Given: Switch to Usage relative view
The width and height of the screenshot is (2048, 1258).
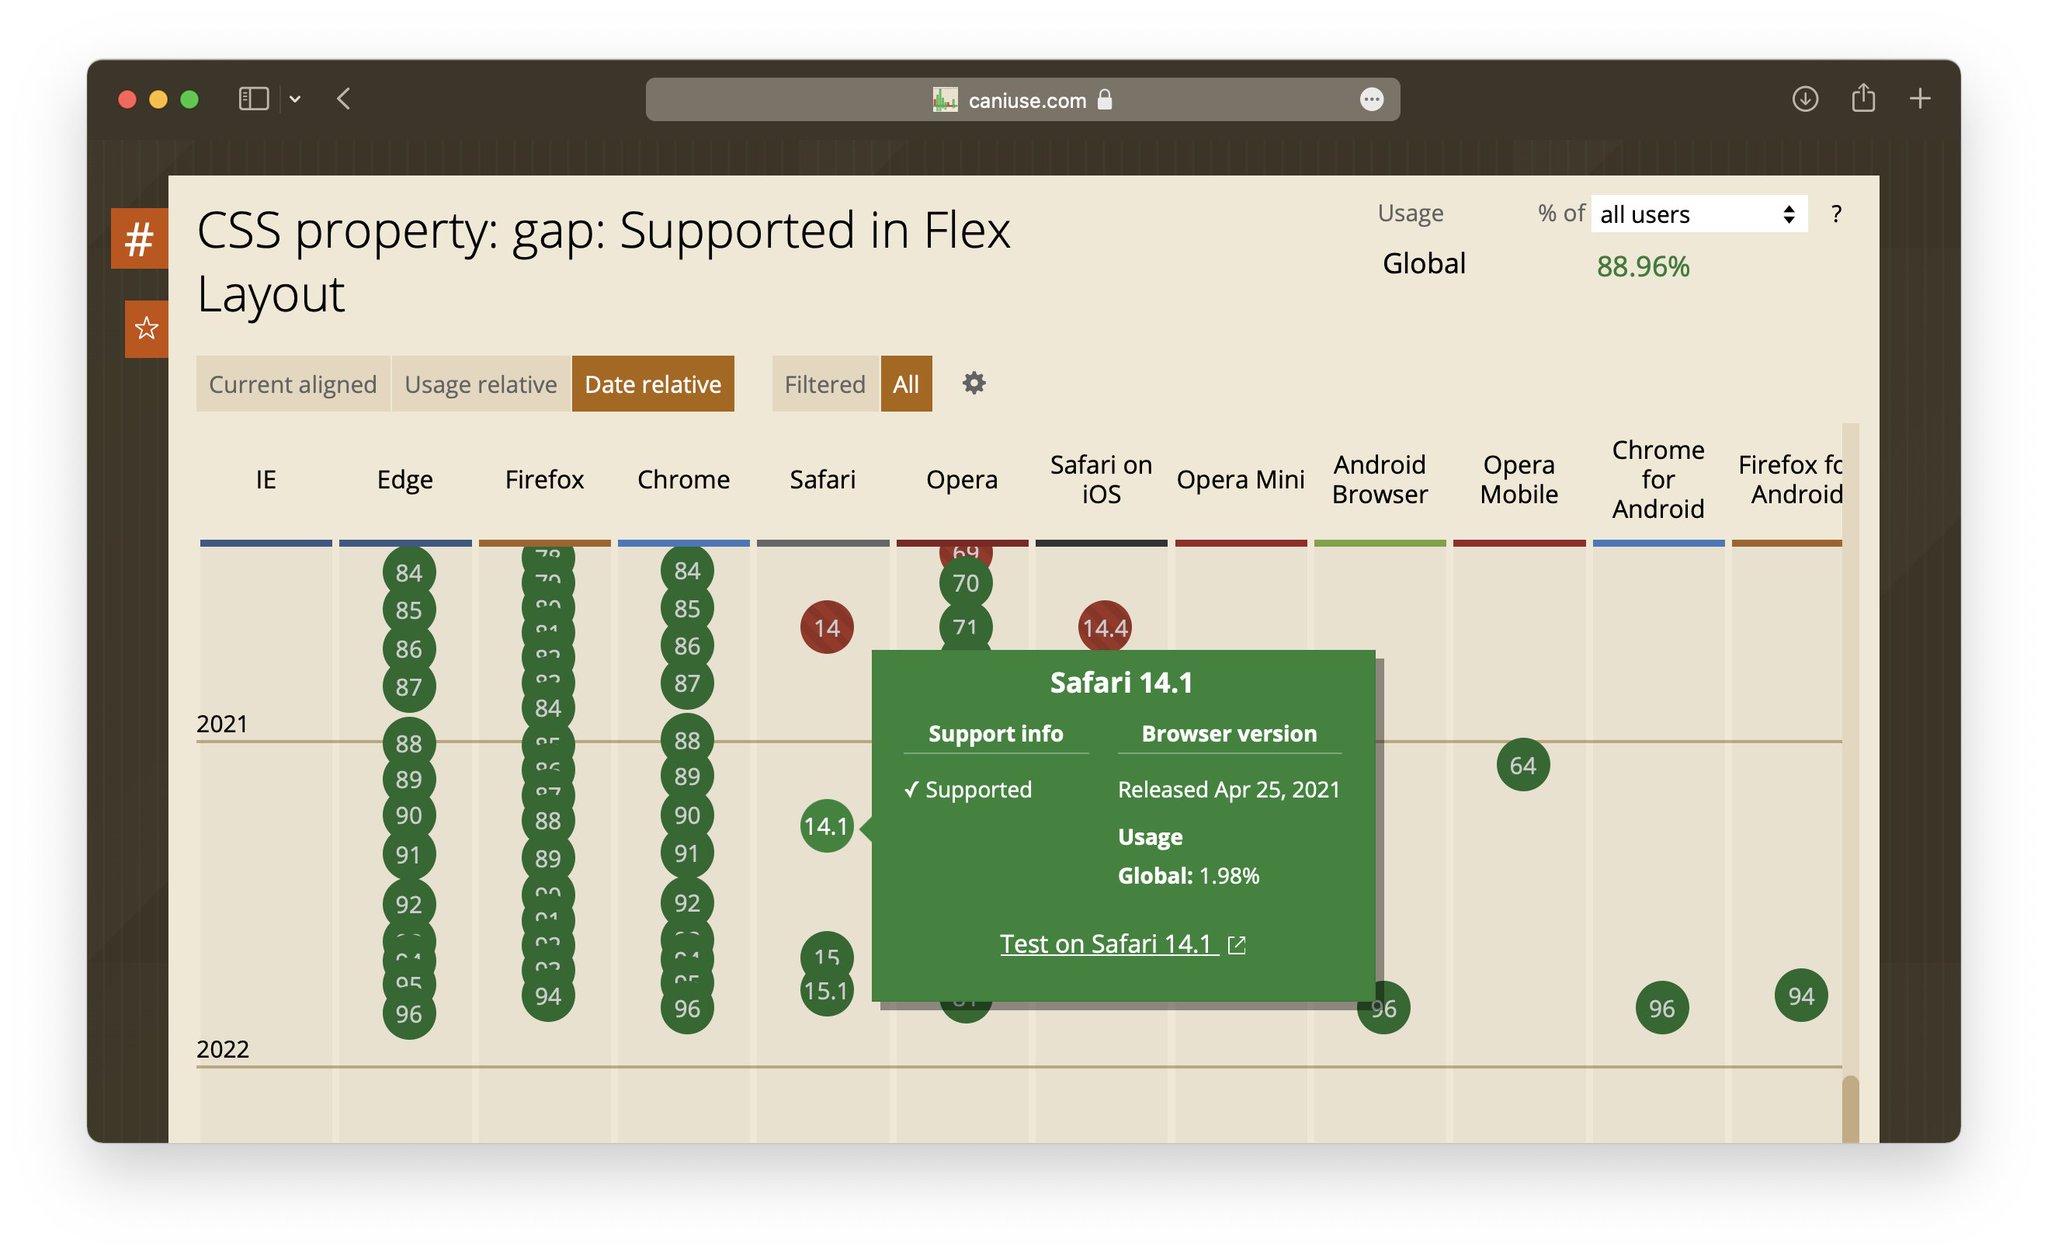Looking at the screenshot, I should [x=481, y=384].
